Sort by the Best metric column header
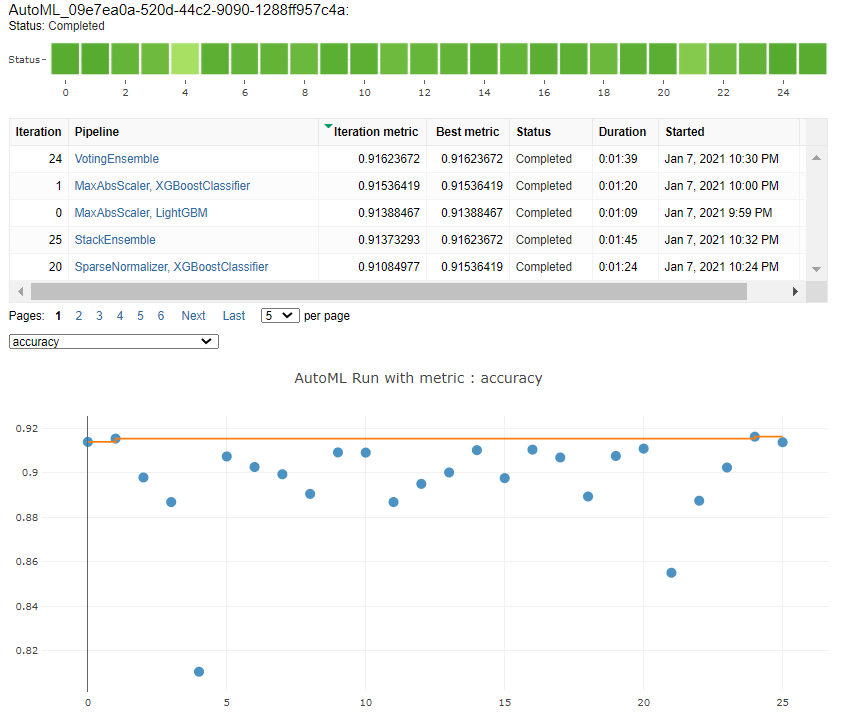 click(467, 132)
